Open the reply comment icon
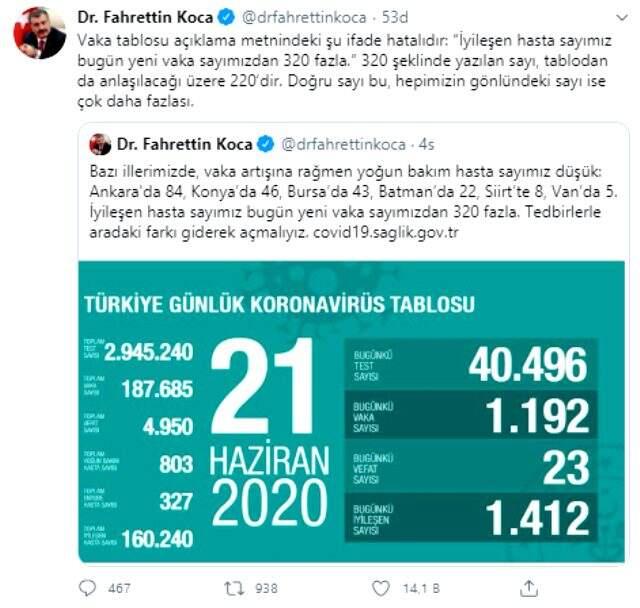 [87, 588]
